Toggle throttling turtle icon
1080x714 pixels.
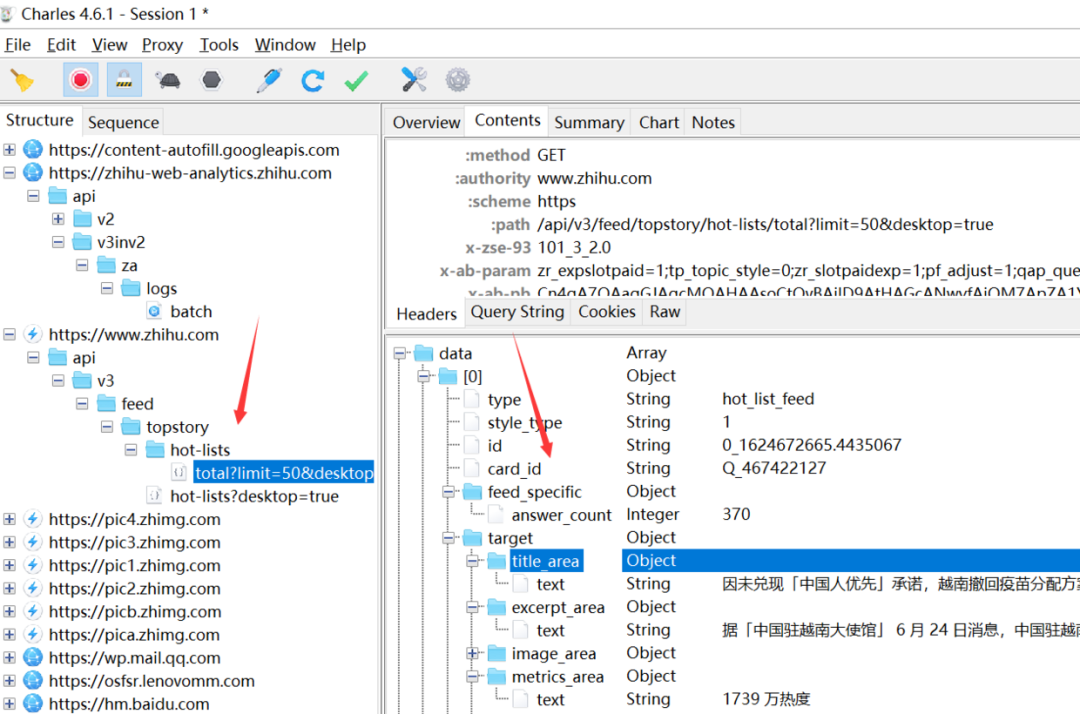[x=168, y=81]
